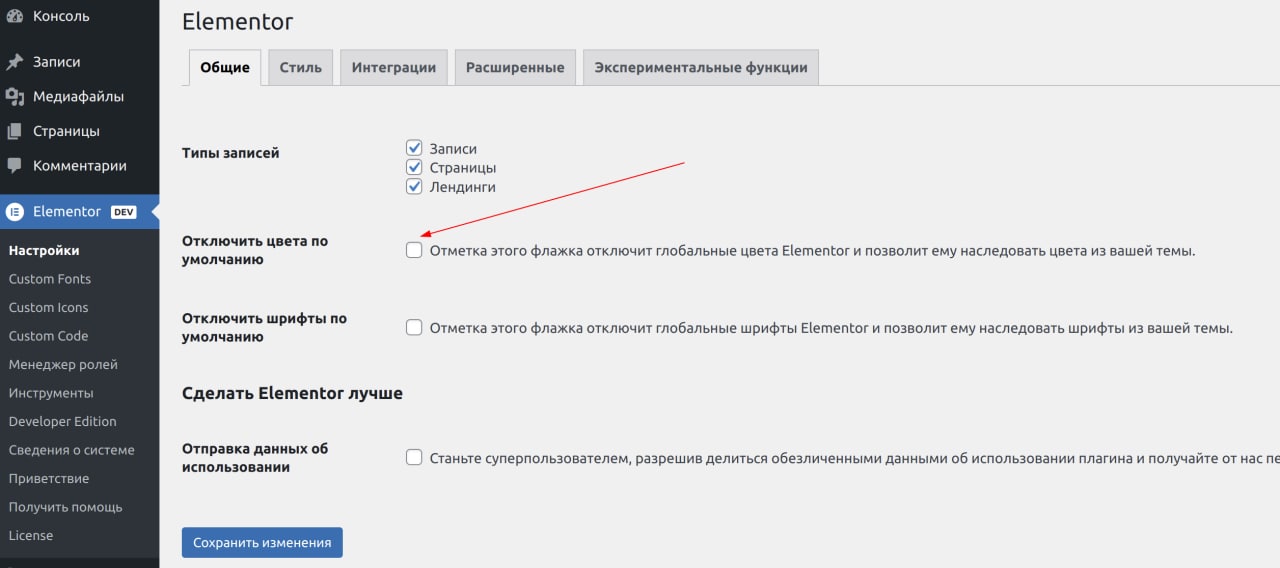Click the Записи pushpin icon

(14, 62)
